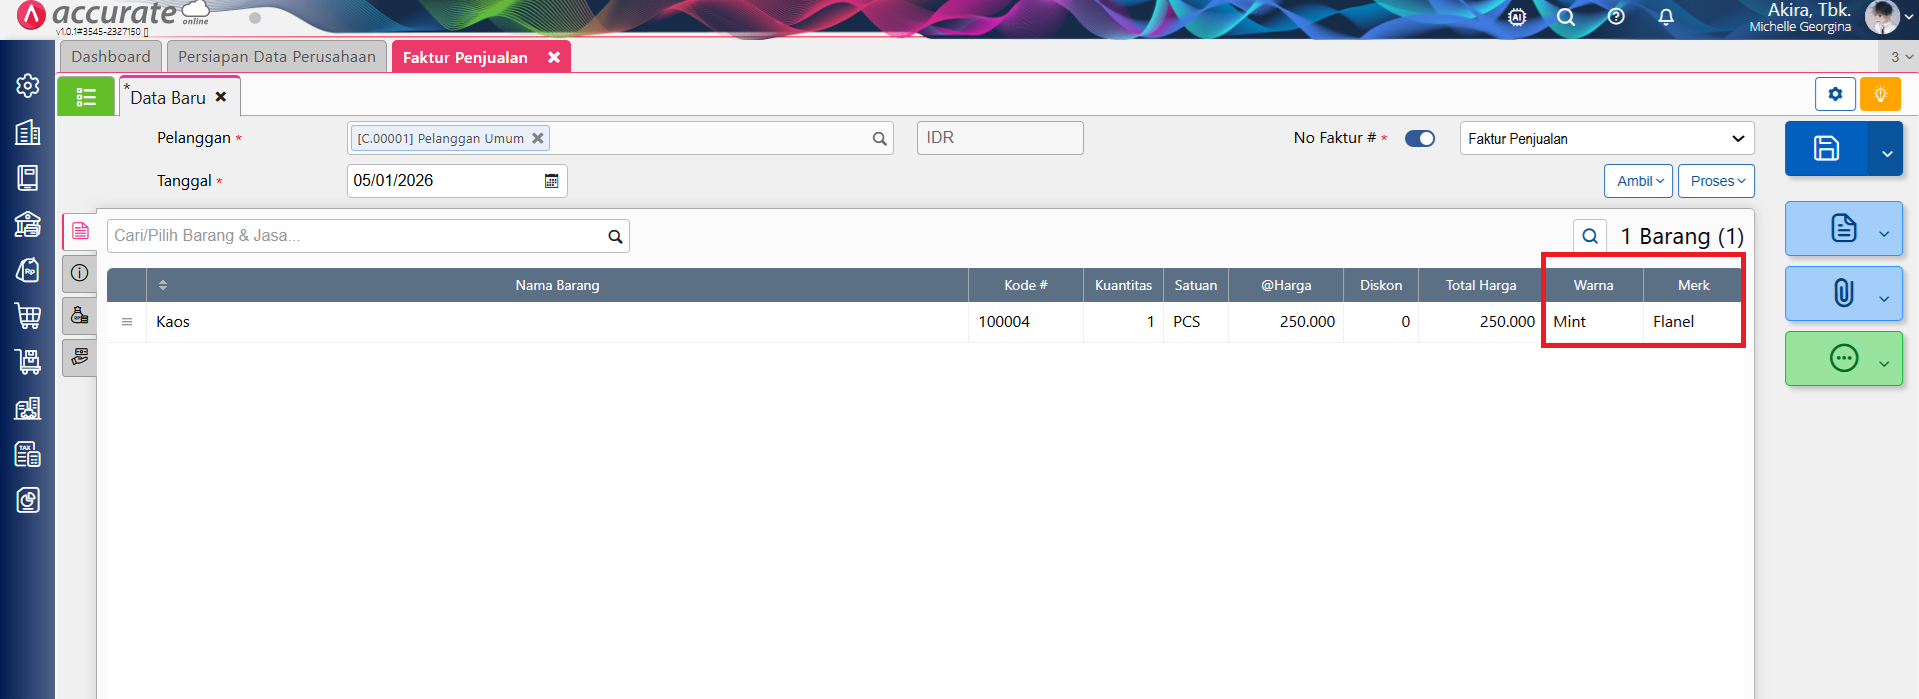This screenshot has width=1919, height=699.
Task: Click the orange lightbulb icon
Action: pyautogui.click(x=1880, y=95)
